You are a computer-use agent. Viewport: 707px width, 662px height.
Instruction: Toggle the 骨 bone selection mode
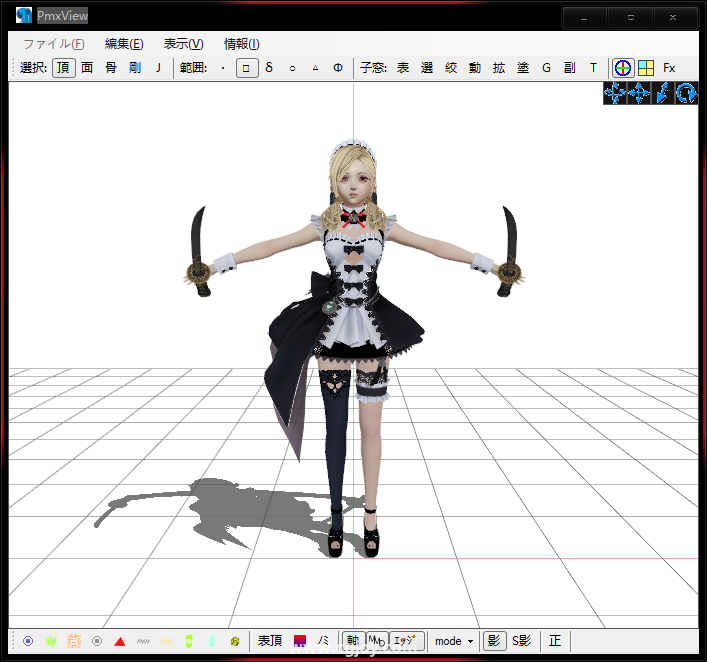coord(111,68)
